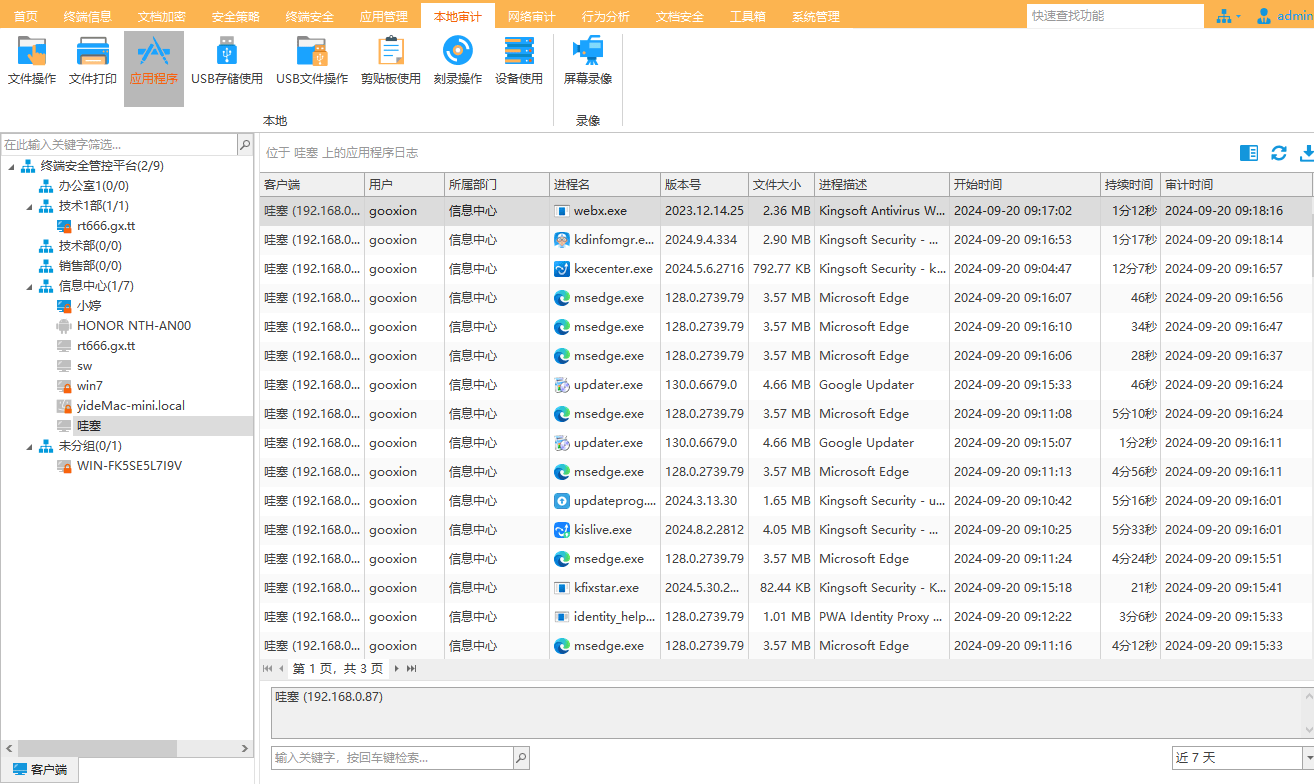Click the export download icon at top right
Screen dimensions: 1314x784
pyautogui.click(x=1306, y=153)
